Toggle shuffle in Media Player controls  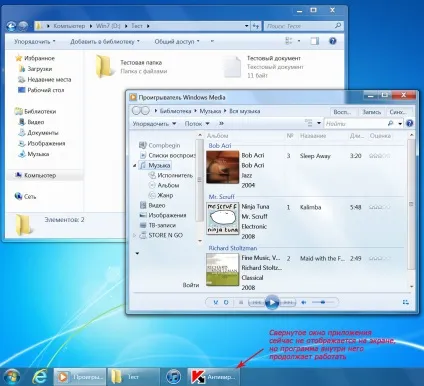[x=216, y=302]
